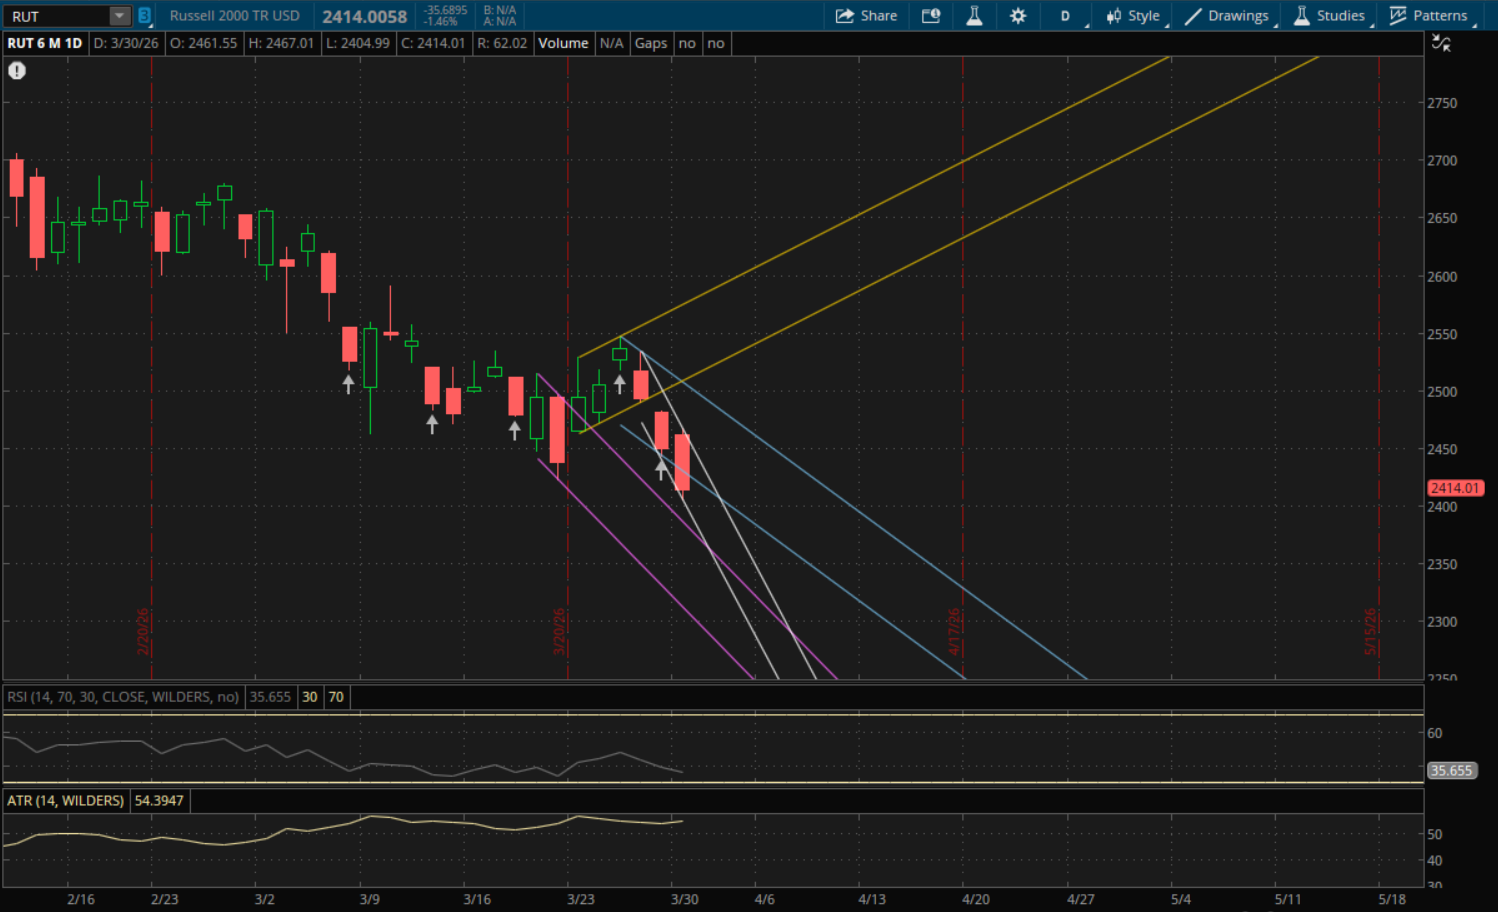This screenshot has height=912, width=1498.
Task: Click the blue symbol link number 3 icon
Action: tap(144, 16)
